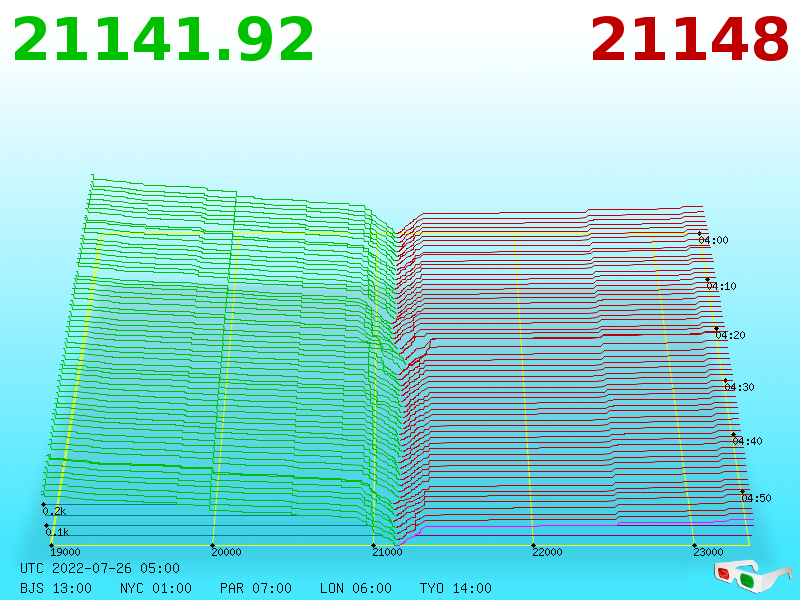Click the 04:40 time marker
The height and width of the screenshot is (600, 800).
pos(747,441)
